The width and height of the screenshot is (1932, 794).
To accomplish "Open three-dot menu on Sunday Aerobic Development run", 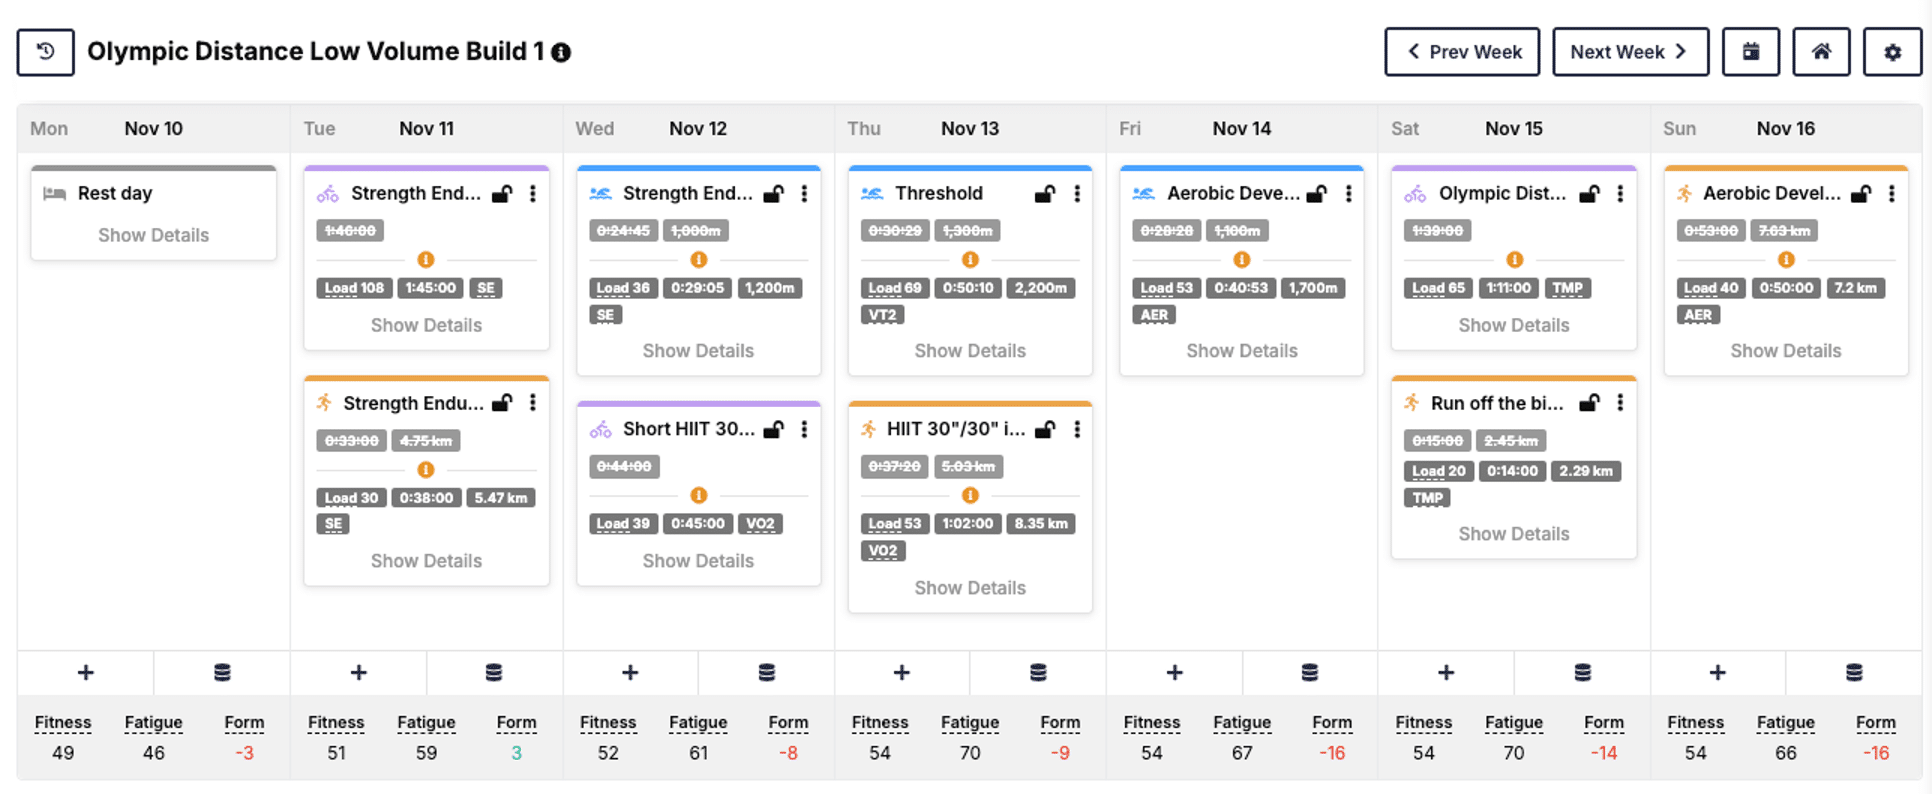I will [1892, 194].
